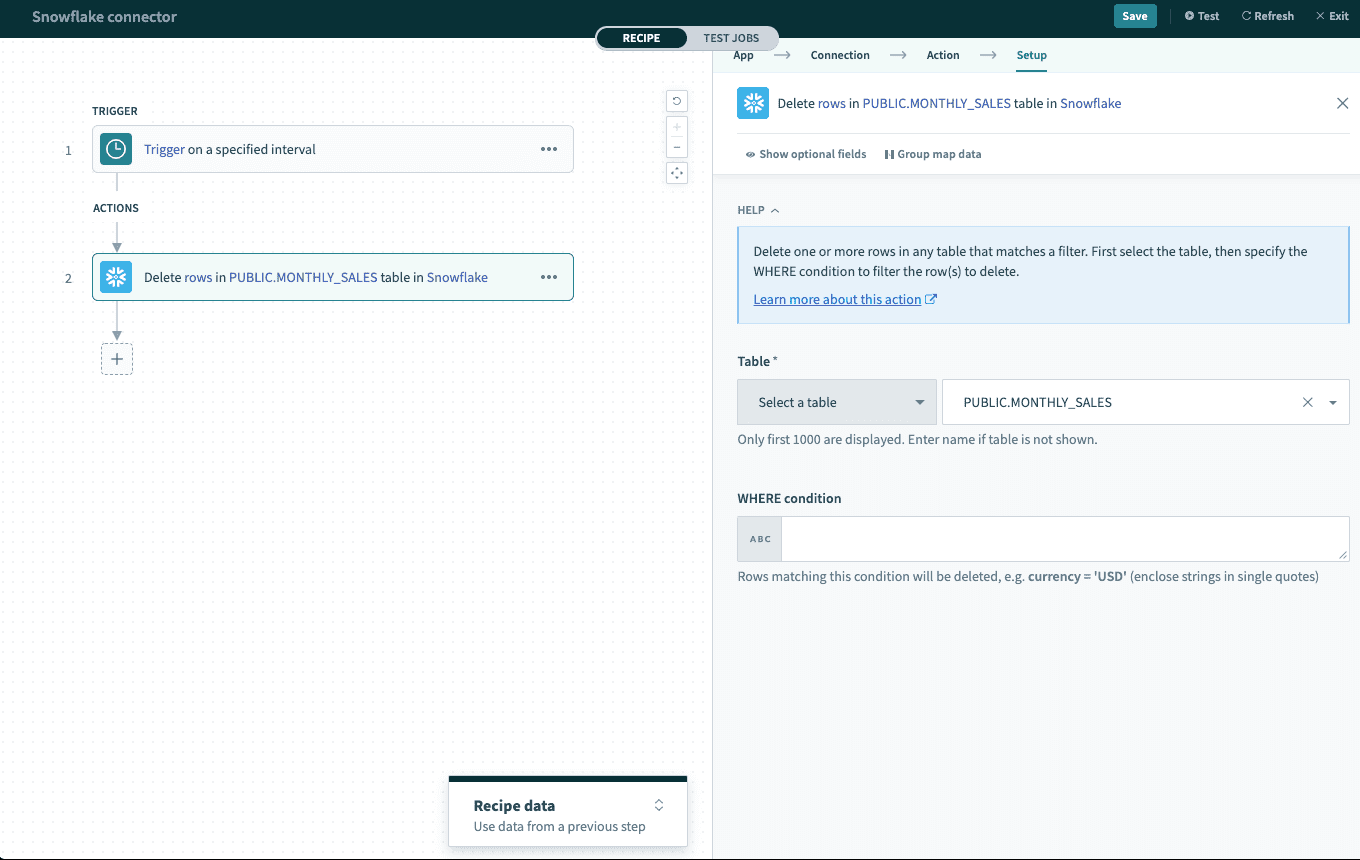The image size is (1360, 860).
Task: Click the Snowflake icon in step 2
Action: 116,277
